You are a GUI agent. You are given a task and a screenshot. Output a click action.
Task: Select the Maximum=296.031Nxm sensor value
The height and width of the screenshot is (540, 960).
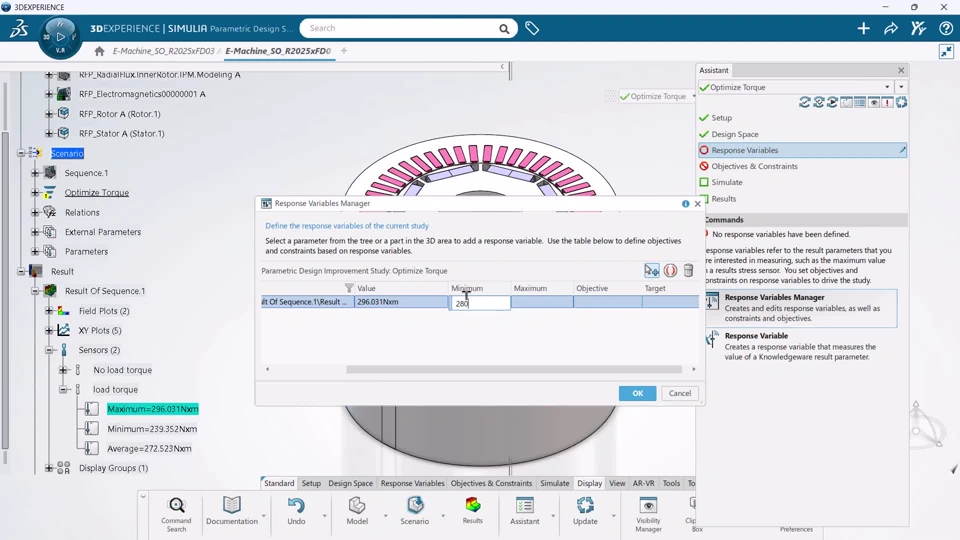pyautogui.click(x=152, y=409)
